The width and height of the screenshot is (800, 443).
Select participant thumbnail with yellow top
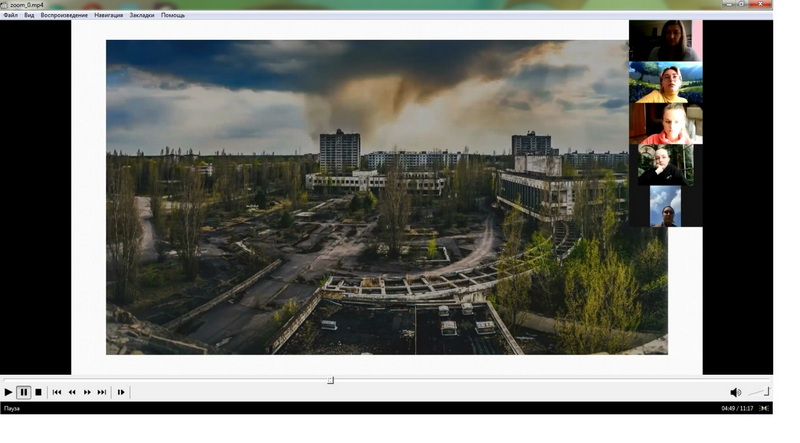(x=665, y=82)
